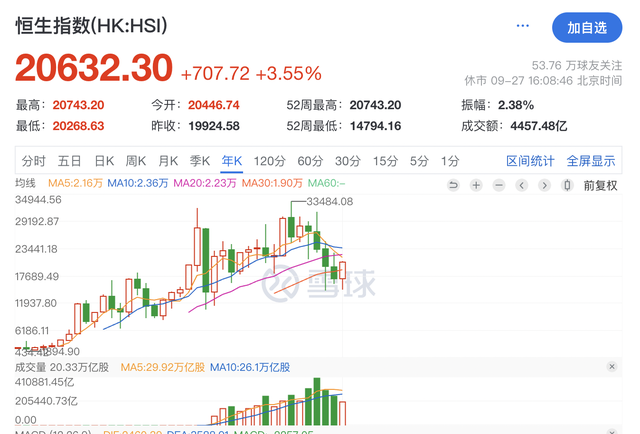Click the latest red candlestick on chart

click(342, 271)
